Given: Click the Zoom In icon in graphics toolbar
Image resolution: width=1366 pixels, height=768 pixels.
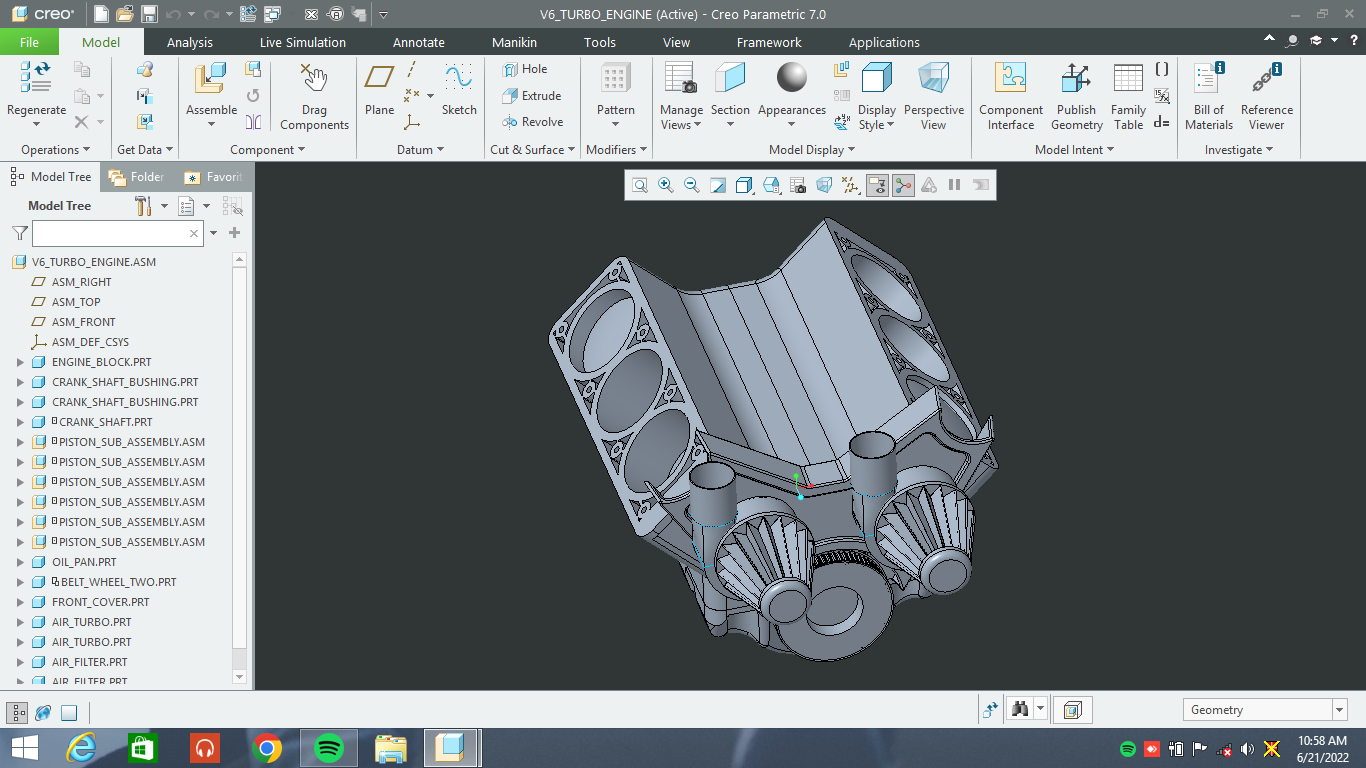Looking at the screenshot, I should click(x=665, y=185).
